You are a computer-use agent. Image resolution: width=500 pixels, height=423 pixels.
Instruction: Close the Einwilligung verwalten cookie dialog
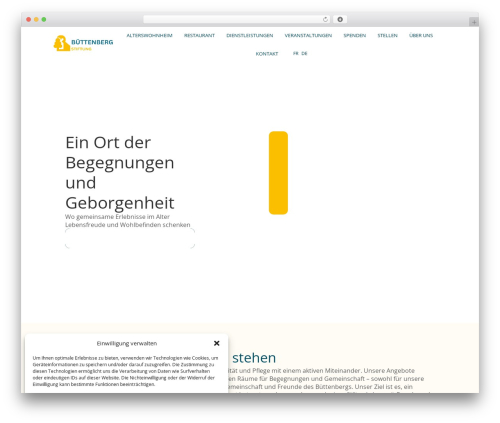pyautogui.click(x=217, y=343)
